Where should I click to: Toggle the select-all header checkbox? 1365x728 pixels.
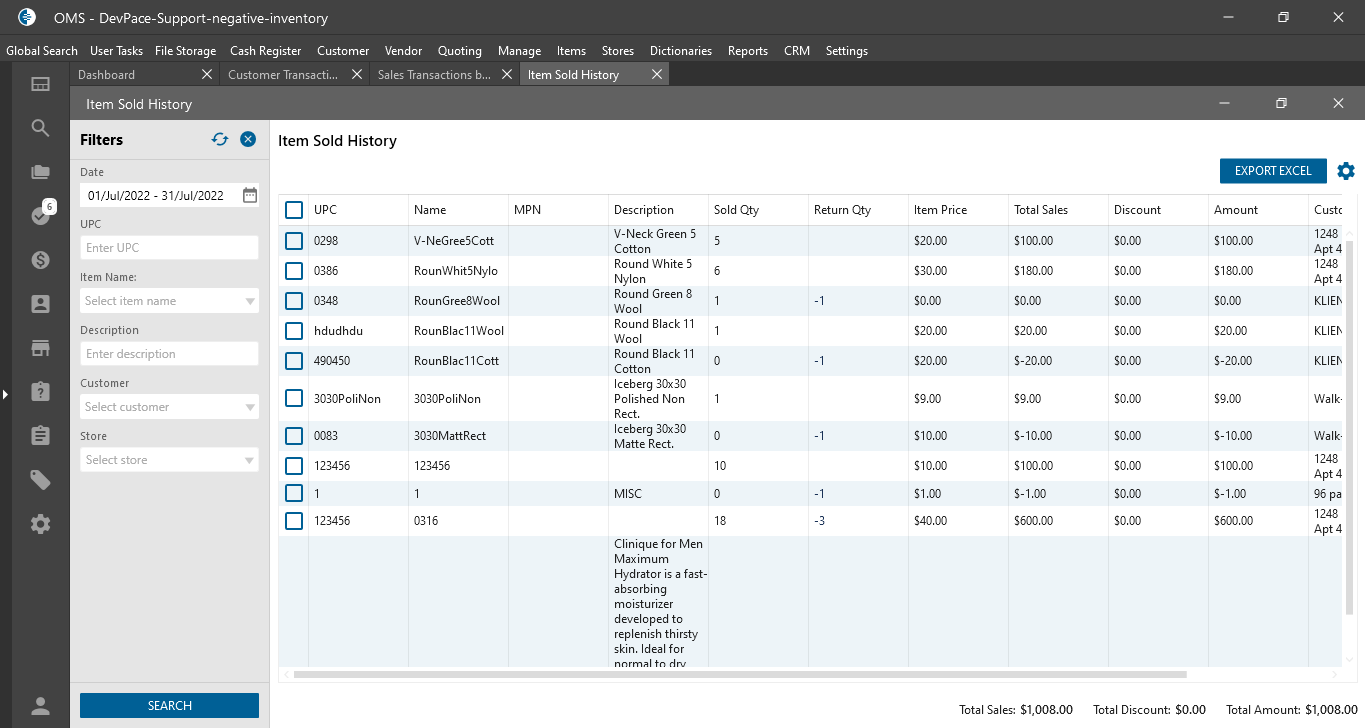pyautogui.click(x=294, y=210)
